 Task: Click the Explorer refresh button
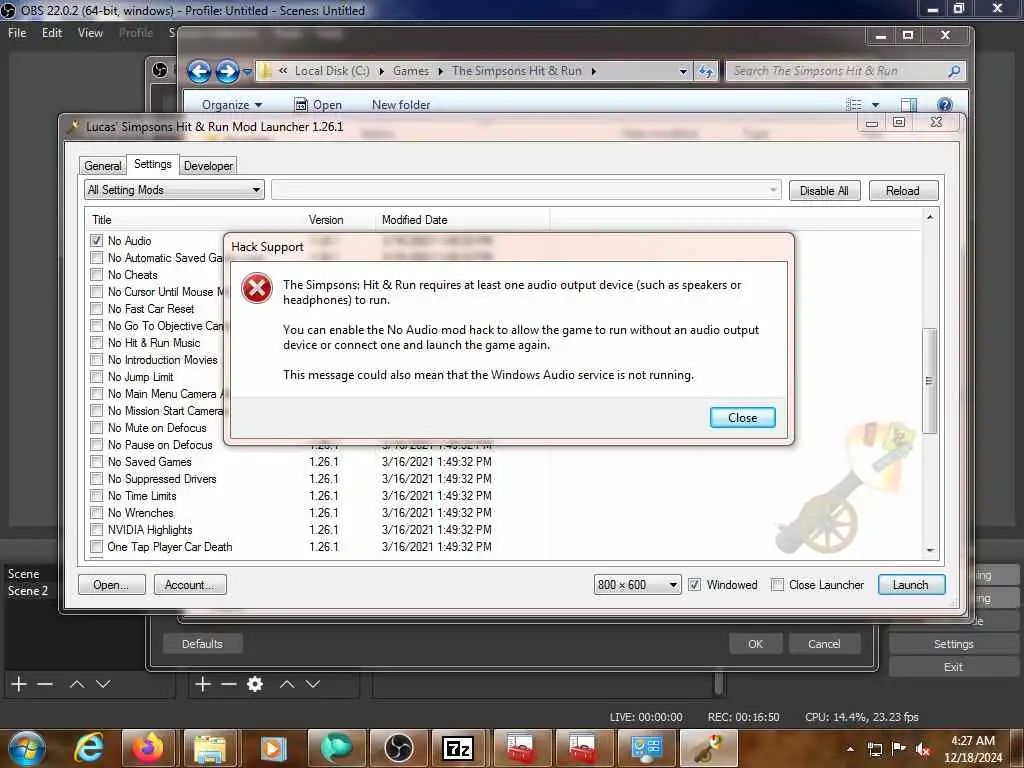pos(706,71)
